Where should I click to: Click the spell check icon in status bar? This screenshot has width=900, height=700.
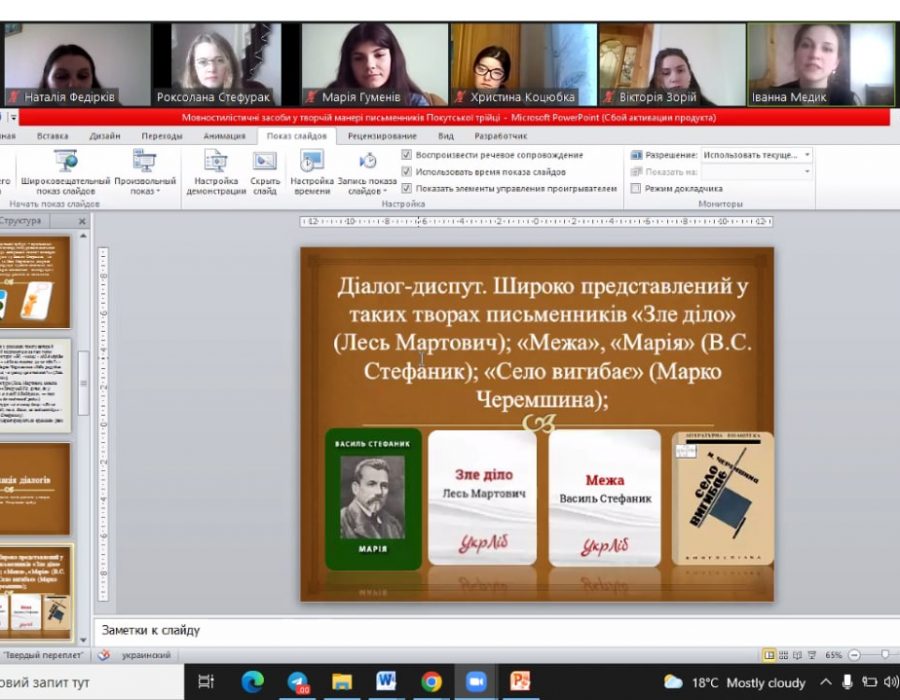coord(103,656)
